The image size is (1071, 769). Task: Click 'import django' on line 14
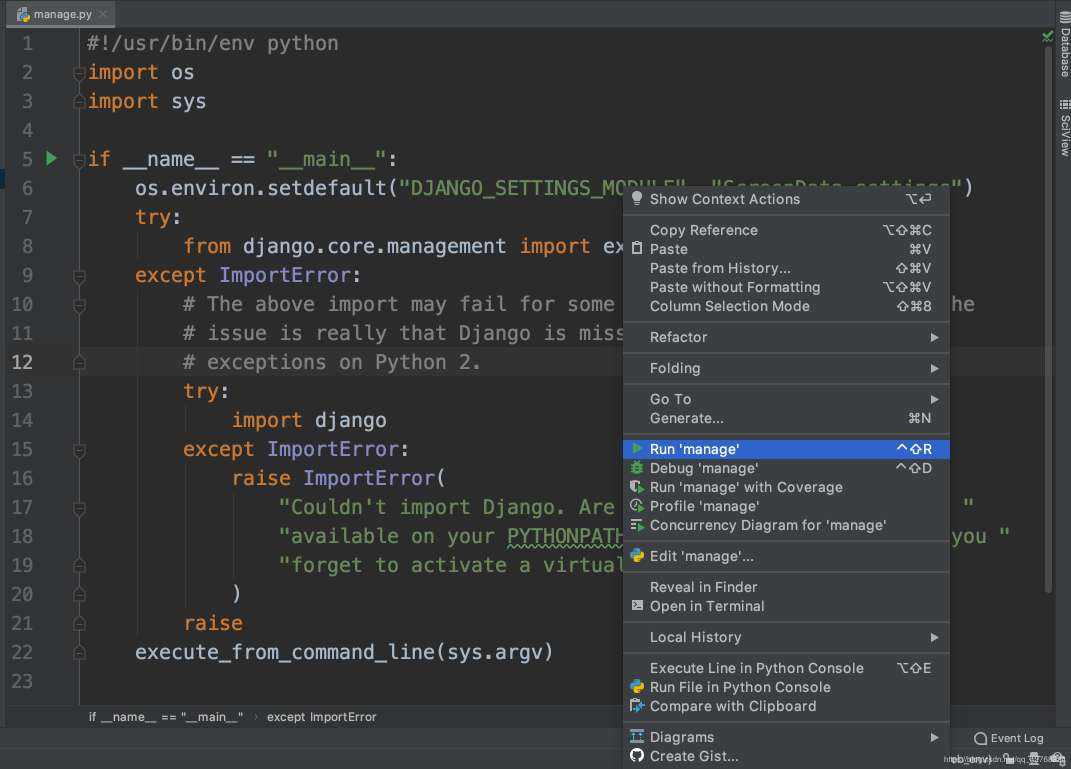pyautogui.click(x=309, y=420)
